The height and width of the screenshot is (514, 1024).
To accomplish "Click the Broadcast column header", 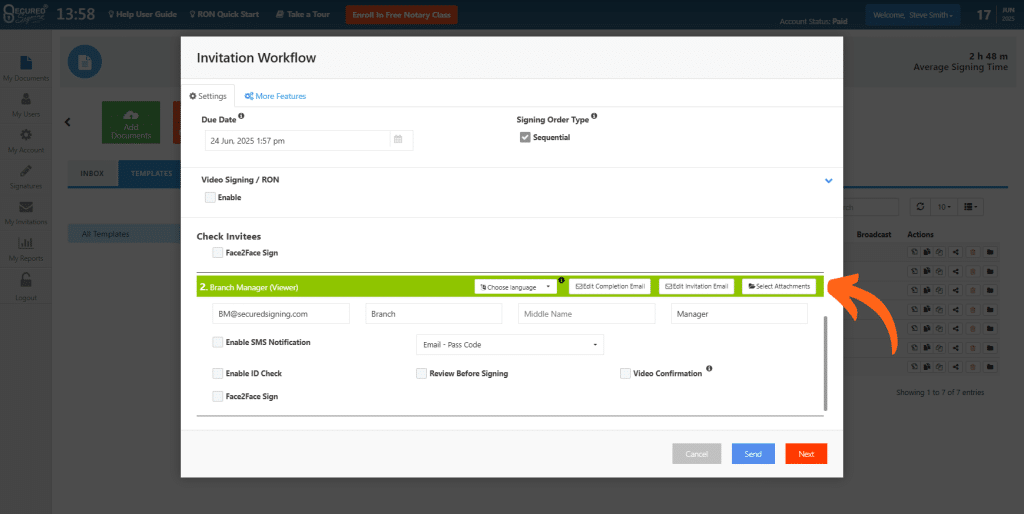I will point(874,234).
